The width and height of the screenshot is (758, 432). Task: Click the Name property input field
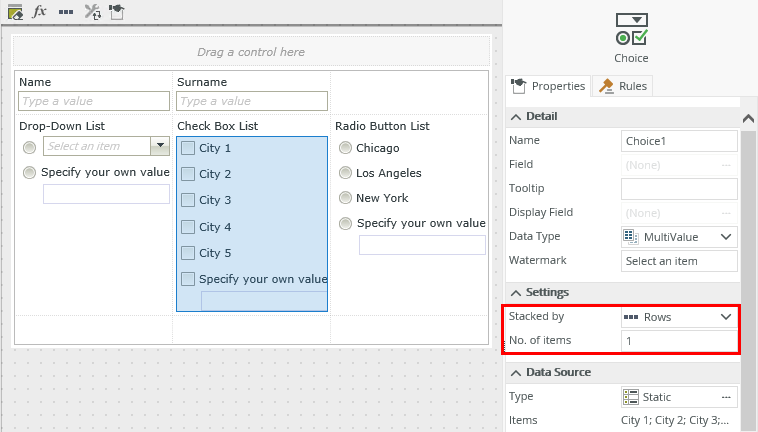click(678, 141)
